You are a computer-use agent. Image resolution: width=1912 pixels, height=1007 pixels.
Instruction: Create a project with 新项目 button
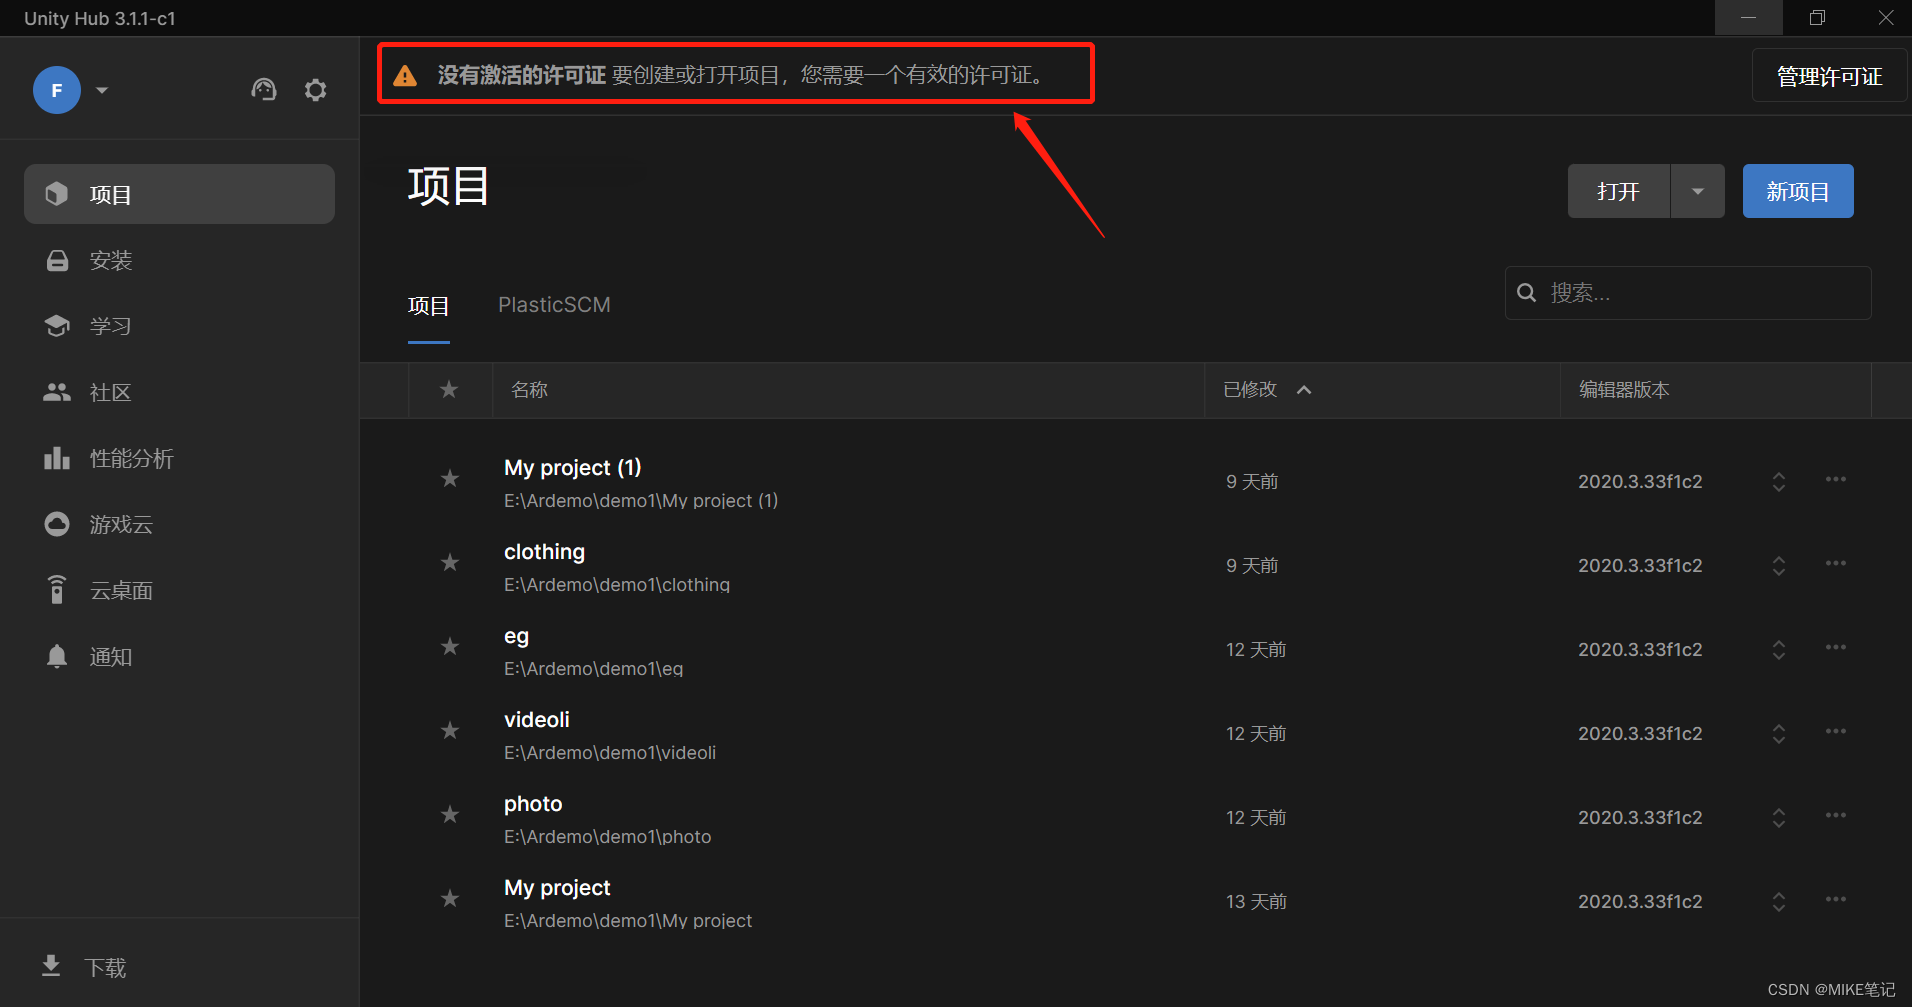[x=1798, y=191]
